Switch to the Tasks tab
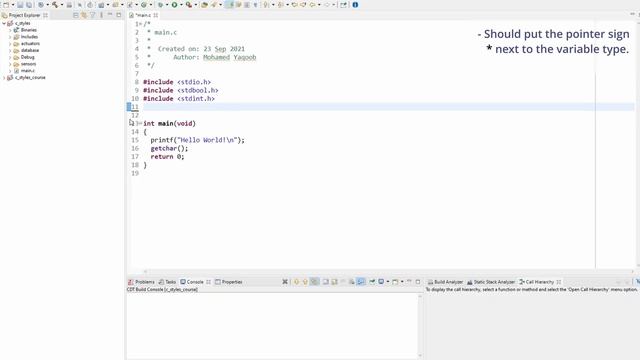 (167, 282)
